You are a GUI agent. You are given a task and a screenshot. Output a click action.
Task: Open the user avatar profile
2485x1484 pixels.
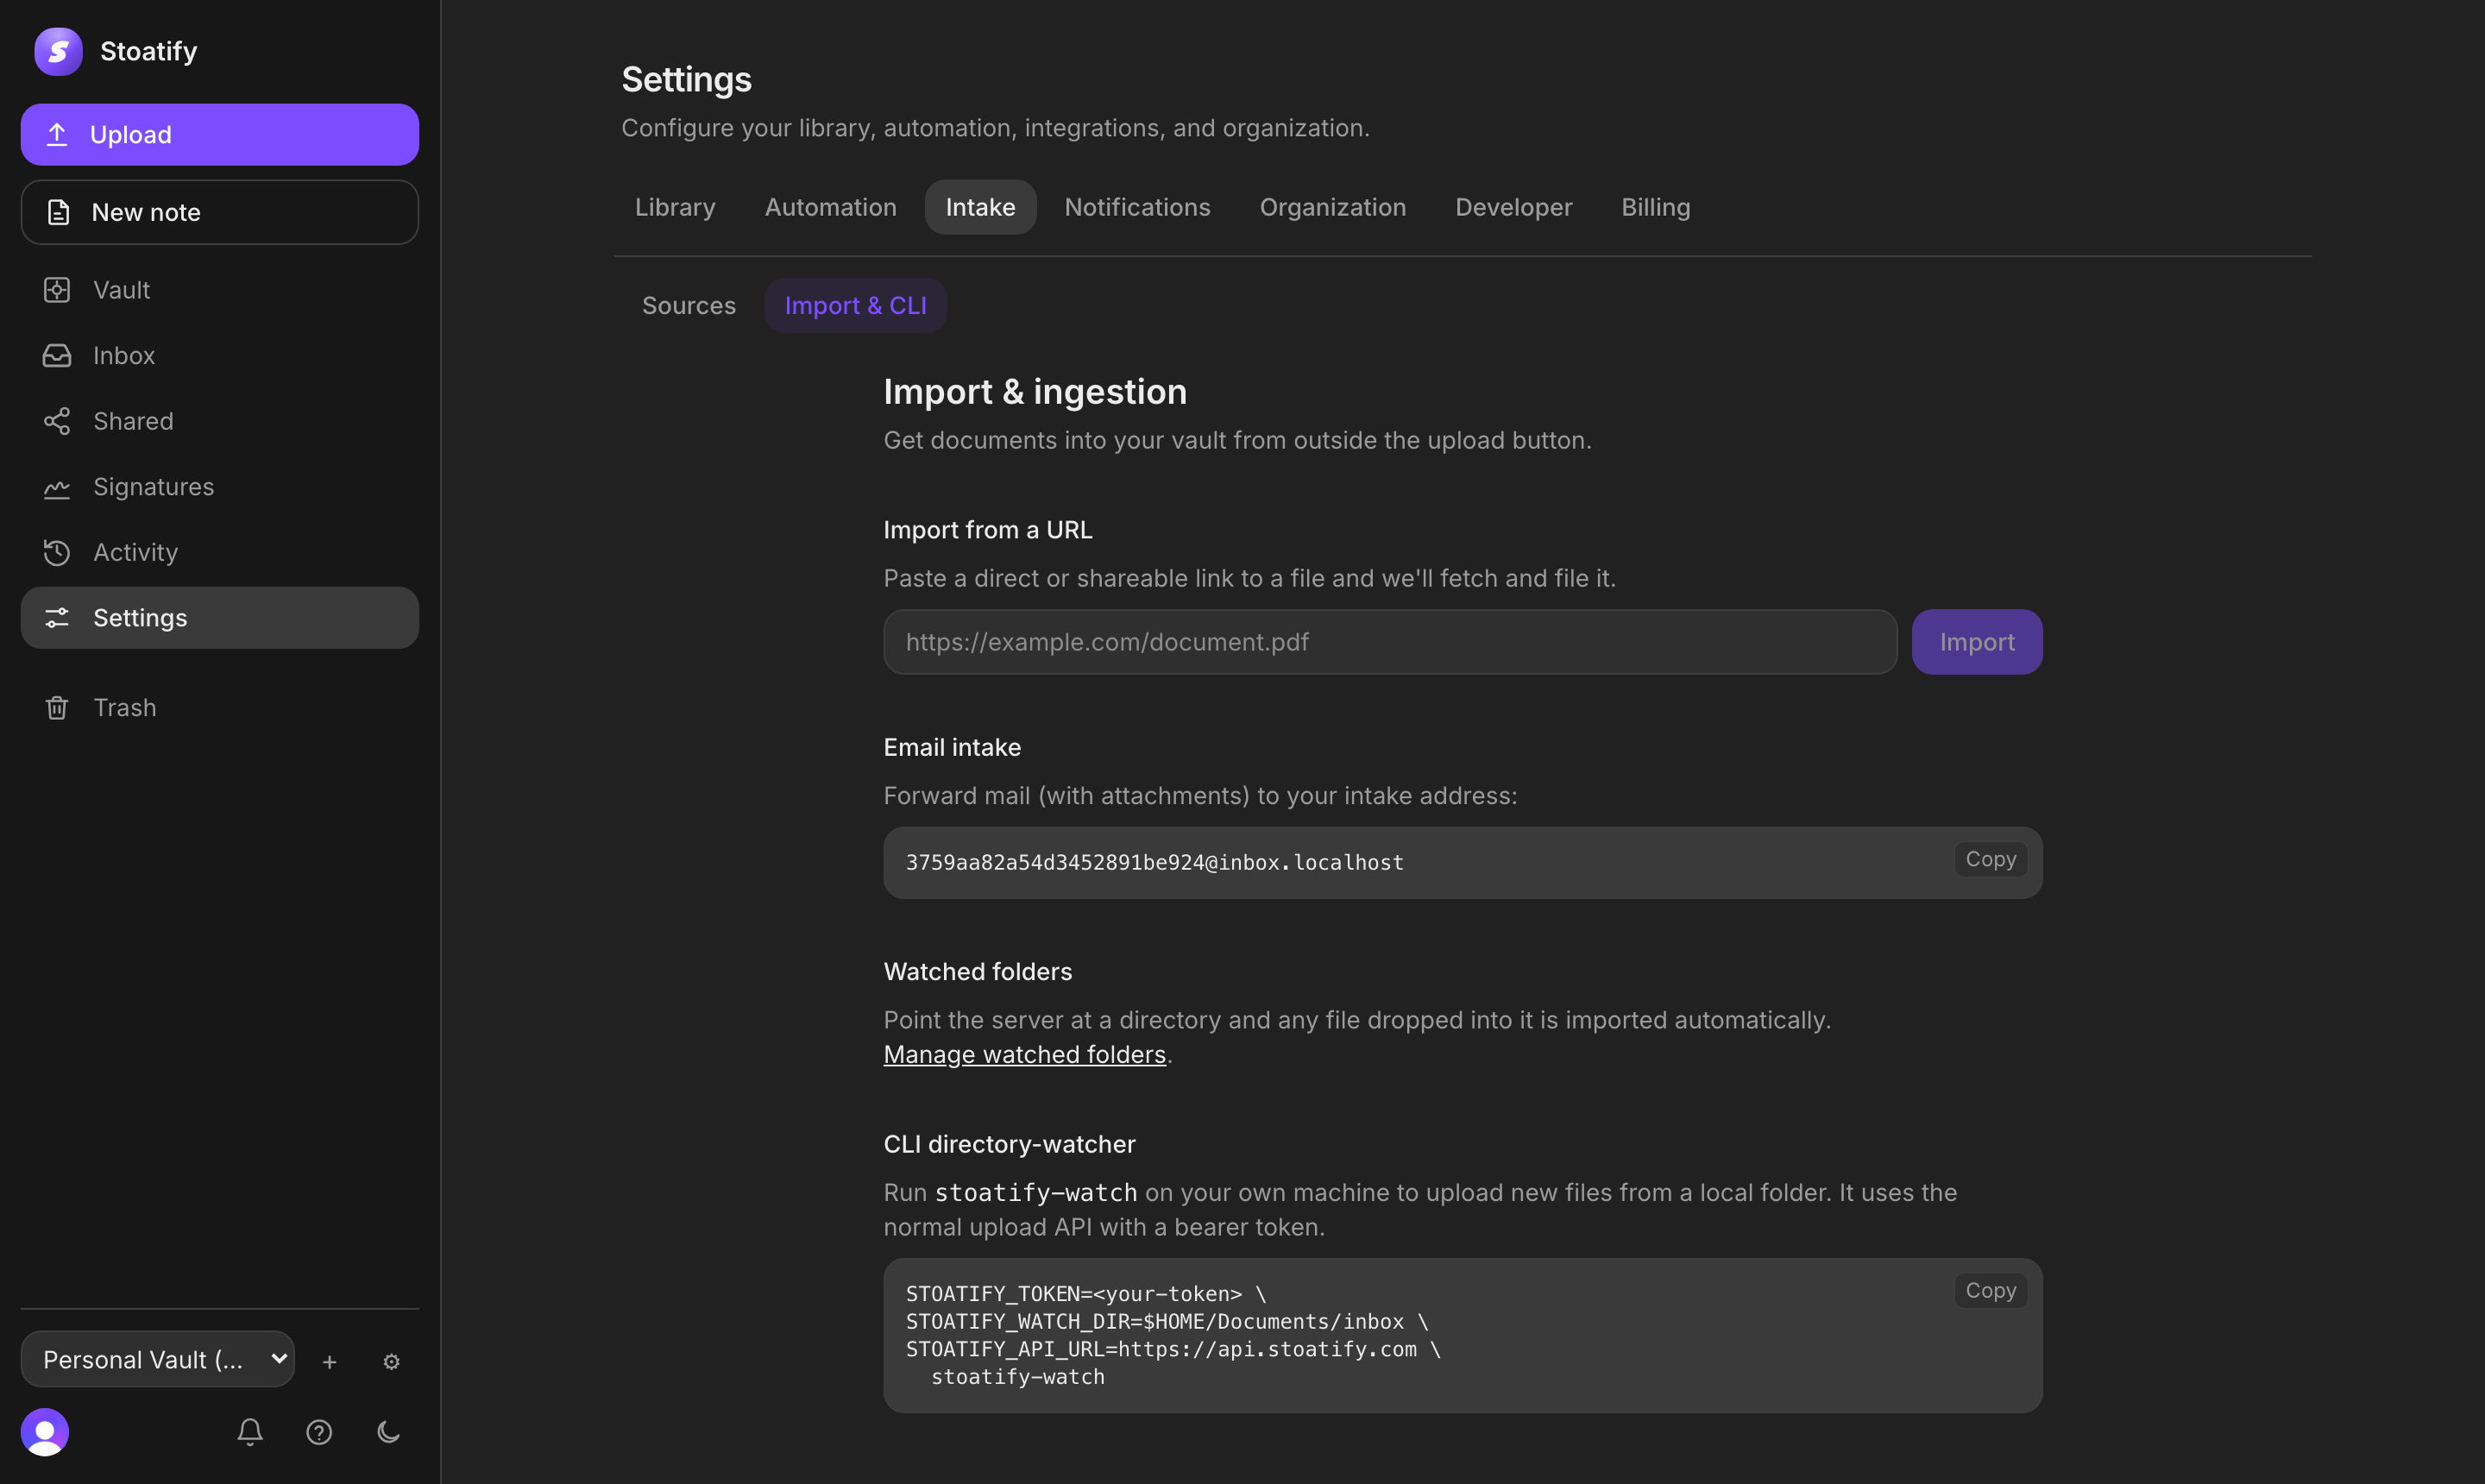(x=45, y=1432)
